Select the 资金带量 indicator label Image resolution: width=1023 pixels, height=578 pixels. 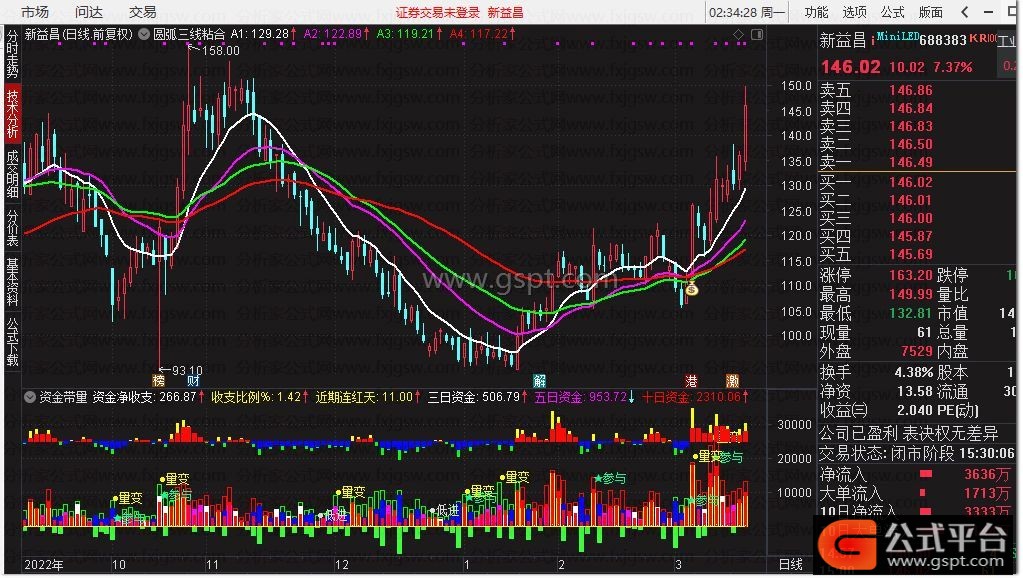63,397
